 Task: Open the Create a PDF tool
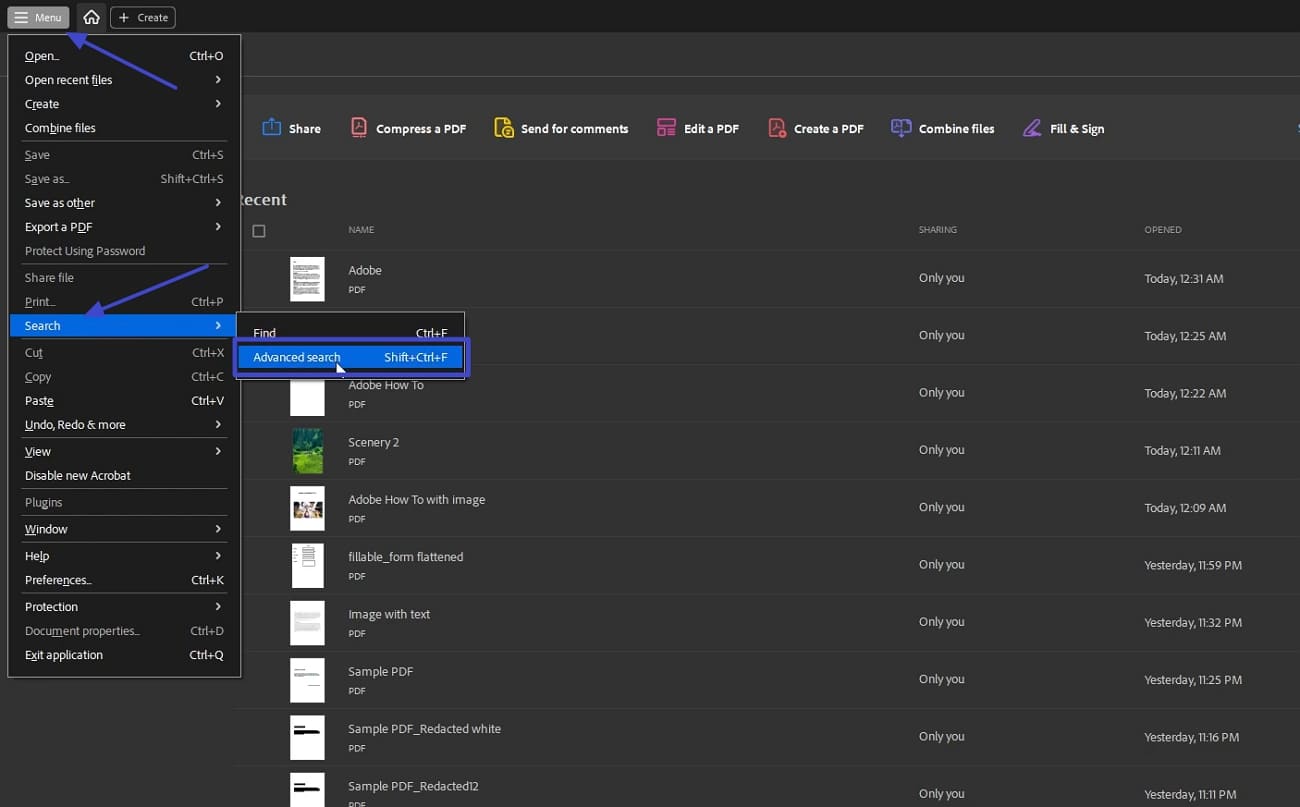[815, 128]
